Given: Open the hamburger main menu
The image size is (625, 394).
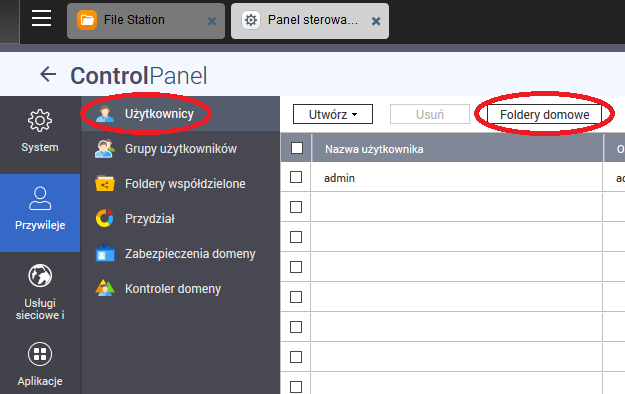Looking at the screenshot, I should [41, 18].
